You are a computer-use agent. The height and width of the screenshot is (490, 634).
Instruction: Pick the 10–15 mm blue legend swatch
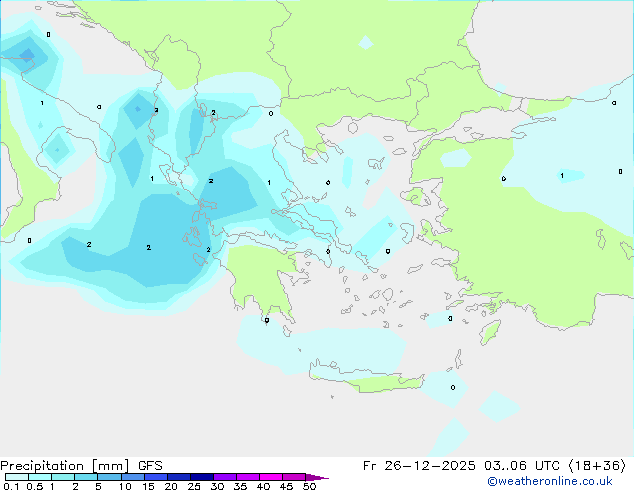133,477
